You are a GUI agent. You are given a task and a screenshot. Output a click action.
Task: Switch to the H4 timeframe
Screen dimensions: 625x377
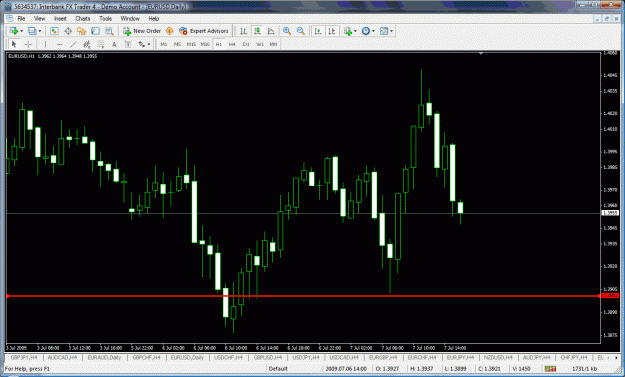pyautogui.click(x=232, y=44)
